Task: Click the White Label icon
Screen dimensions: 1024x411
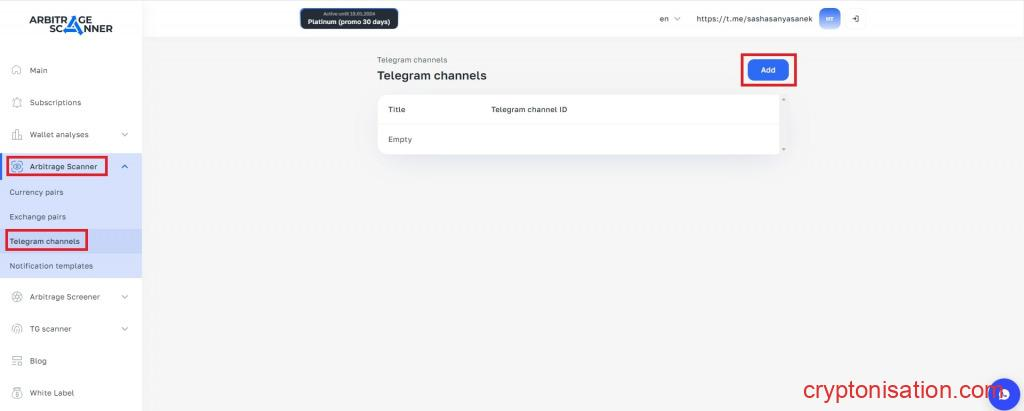Action: coord(17,393)
